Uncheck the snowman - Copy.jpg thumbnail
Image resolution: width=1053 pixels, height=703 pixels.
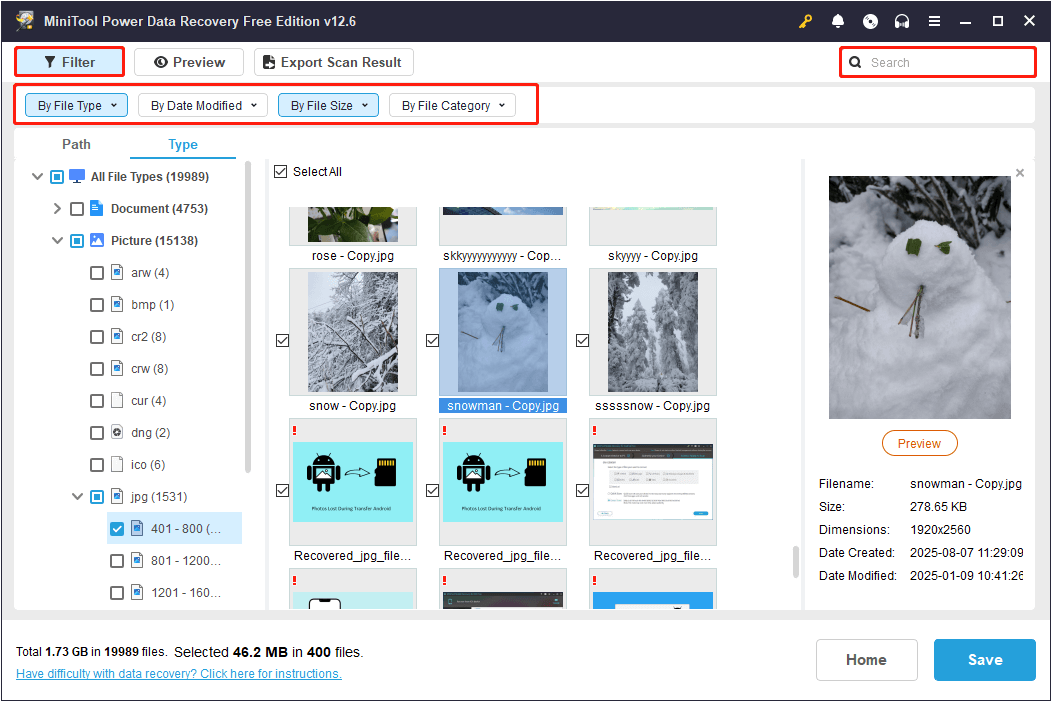click(x=432, y=340)
